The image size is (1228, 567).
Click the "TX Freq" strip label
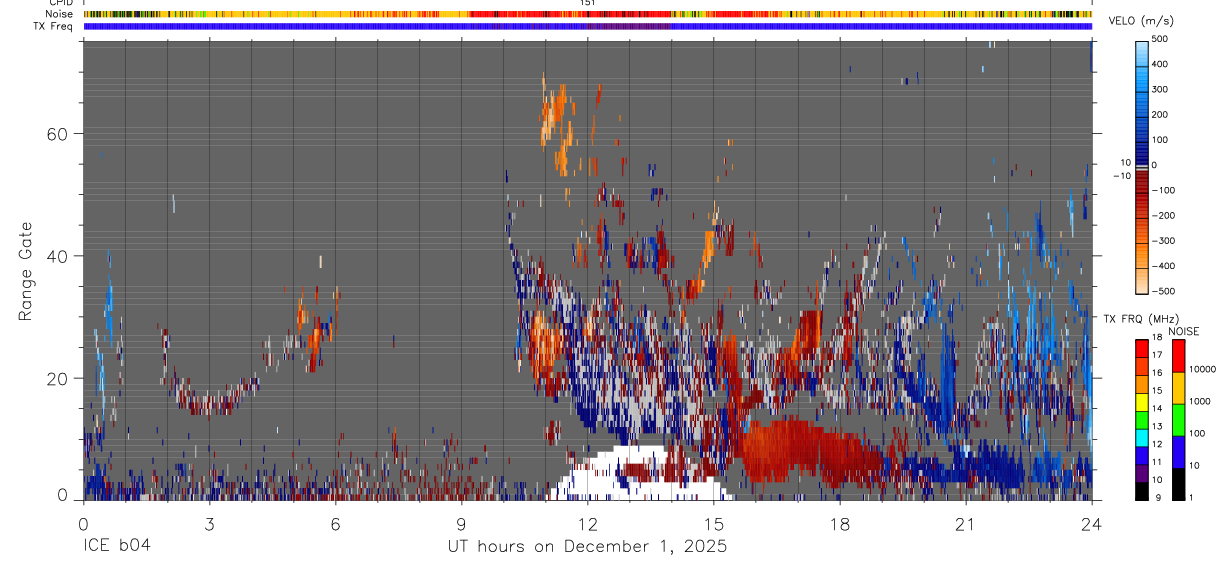coord(54,26)
